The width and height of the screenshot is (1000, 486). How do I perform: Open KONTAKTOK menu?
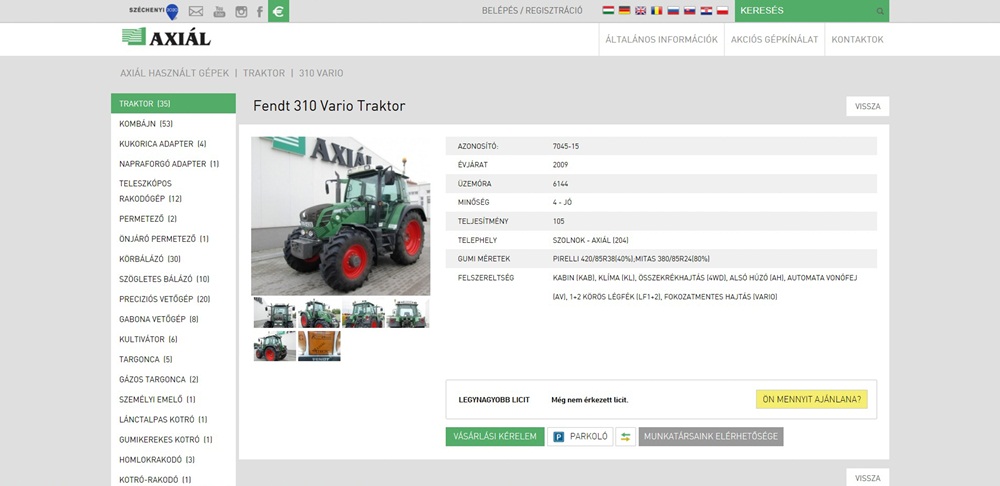click(x=857, y=40)
